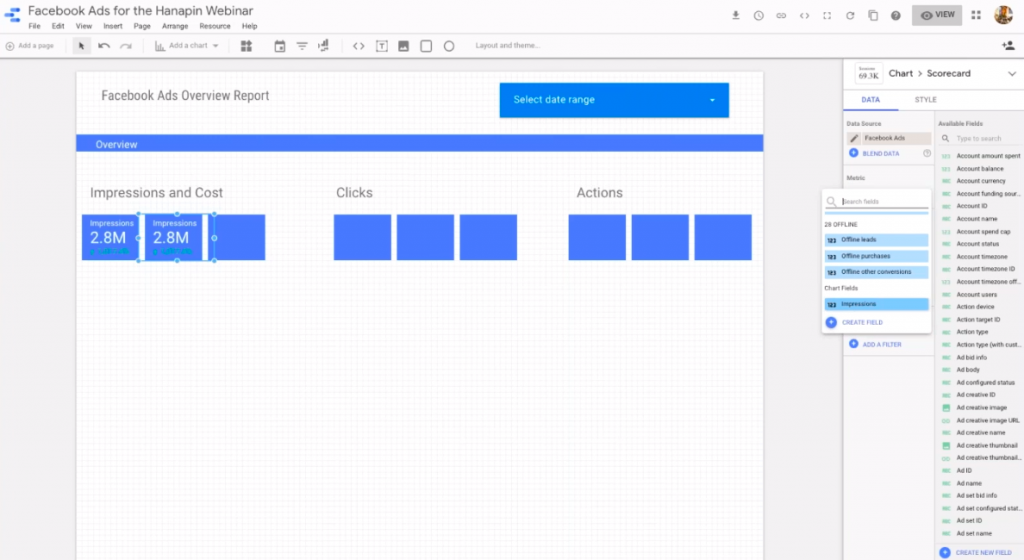Image resolution: width=1024 pixels, height=560 pixels.
Task: Open the Select date range dropdown
Action: tap(614, 100)
